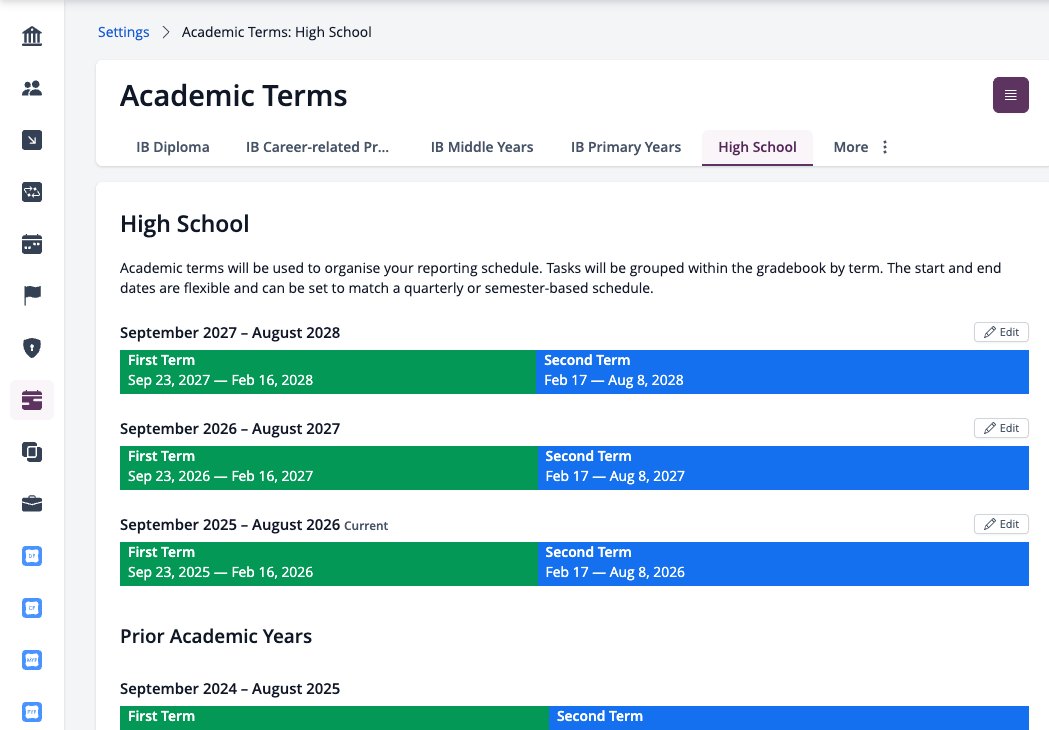Click First Term Sep 23, 2027 green bar
The height and width of the screenshot is (730, 1049).
click(x=328, y=371)
